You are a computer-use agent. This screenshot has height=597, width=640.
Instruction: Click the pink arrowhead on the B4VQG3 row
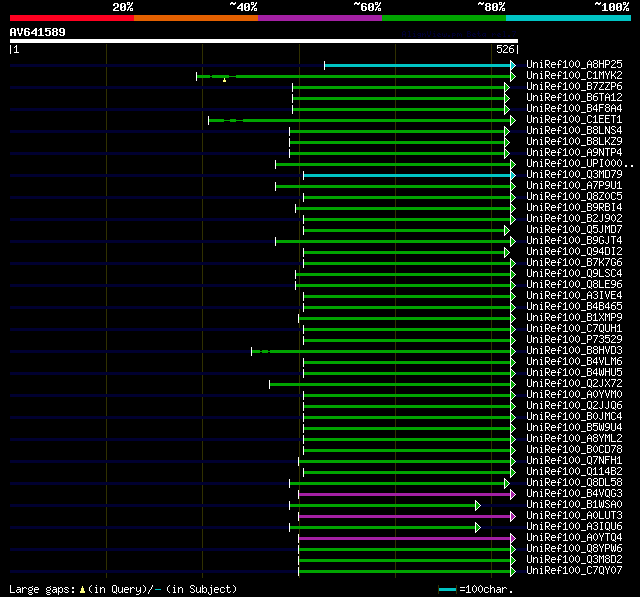[x=513, y=494]
